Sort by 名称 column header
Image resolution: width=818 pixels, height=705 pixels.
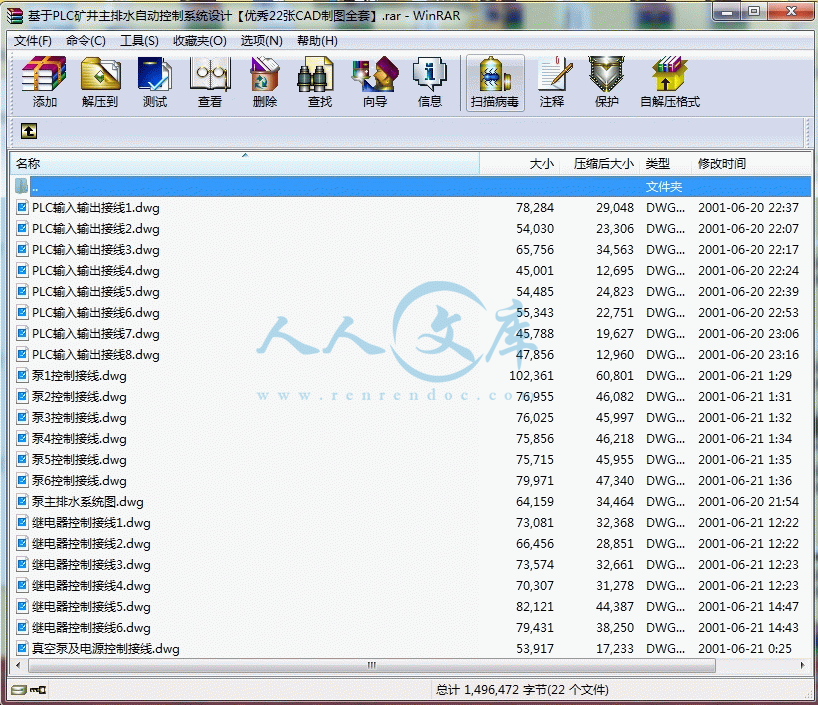pyautogui.click(x=245, y=164)
